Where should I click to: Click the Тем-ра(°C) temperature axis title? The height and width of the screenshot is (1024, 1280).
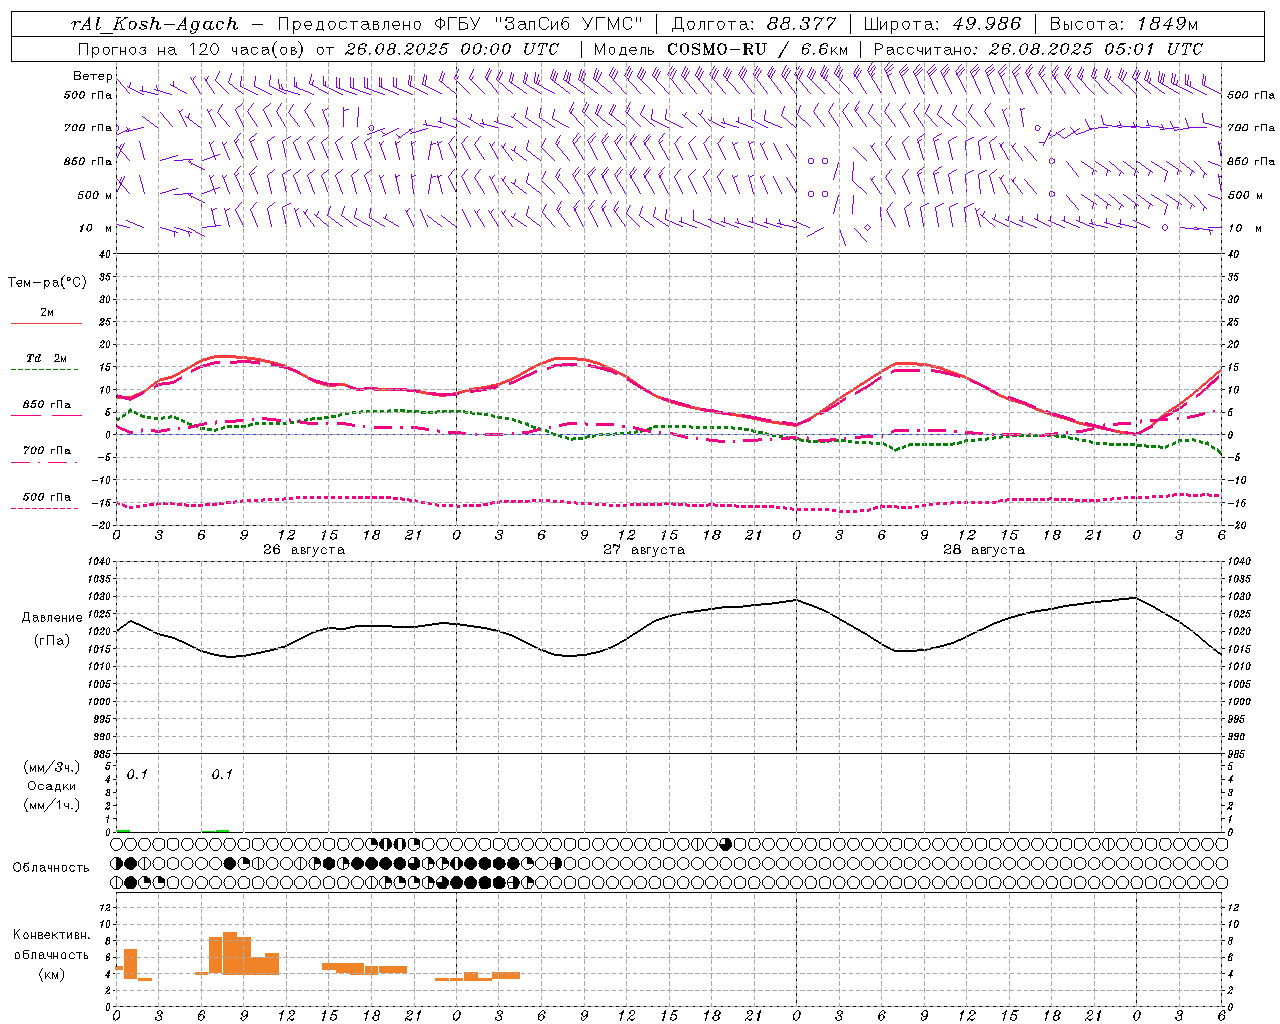pos(47,283)
